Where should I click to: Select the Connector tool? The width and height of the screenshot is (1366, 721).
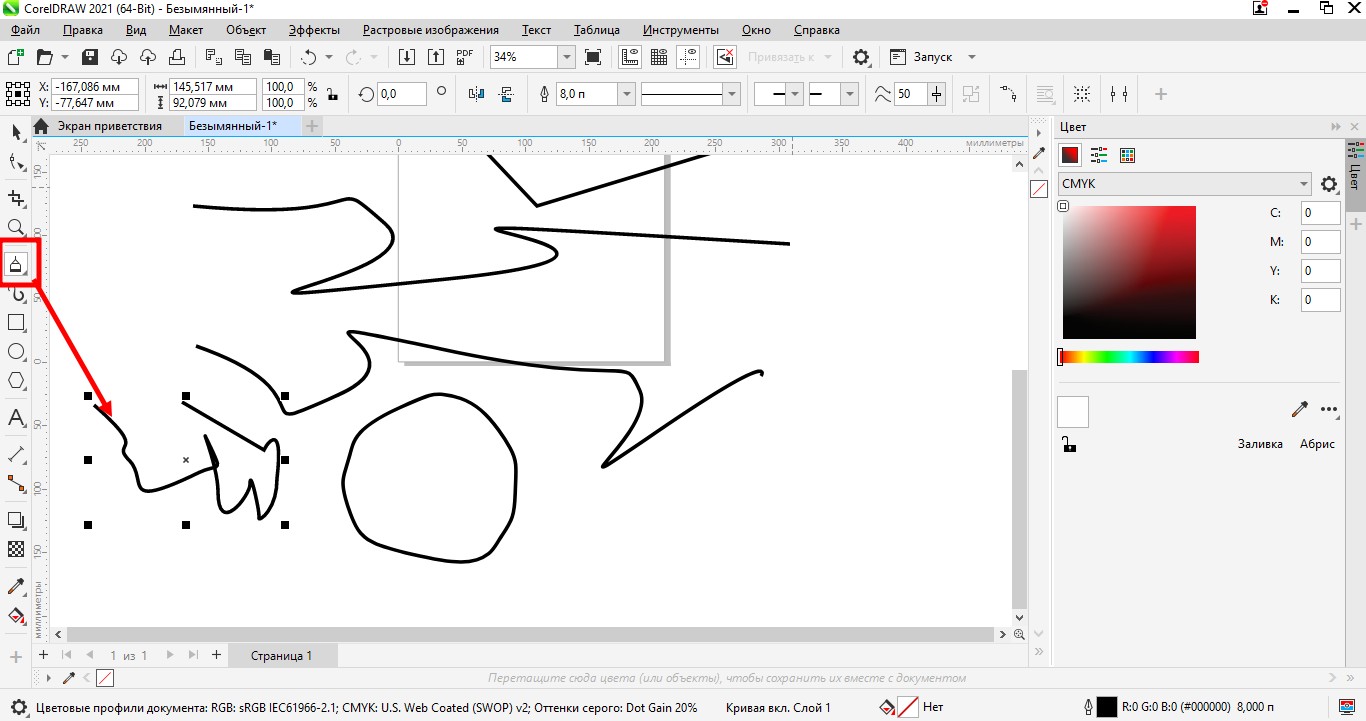[16, 484]
